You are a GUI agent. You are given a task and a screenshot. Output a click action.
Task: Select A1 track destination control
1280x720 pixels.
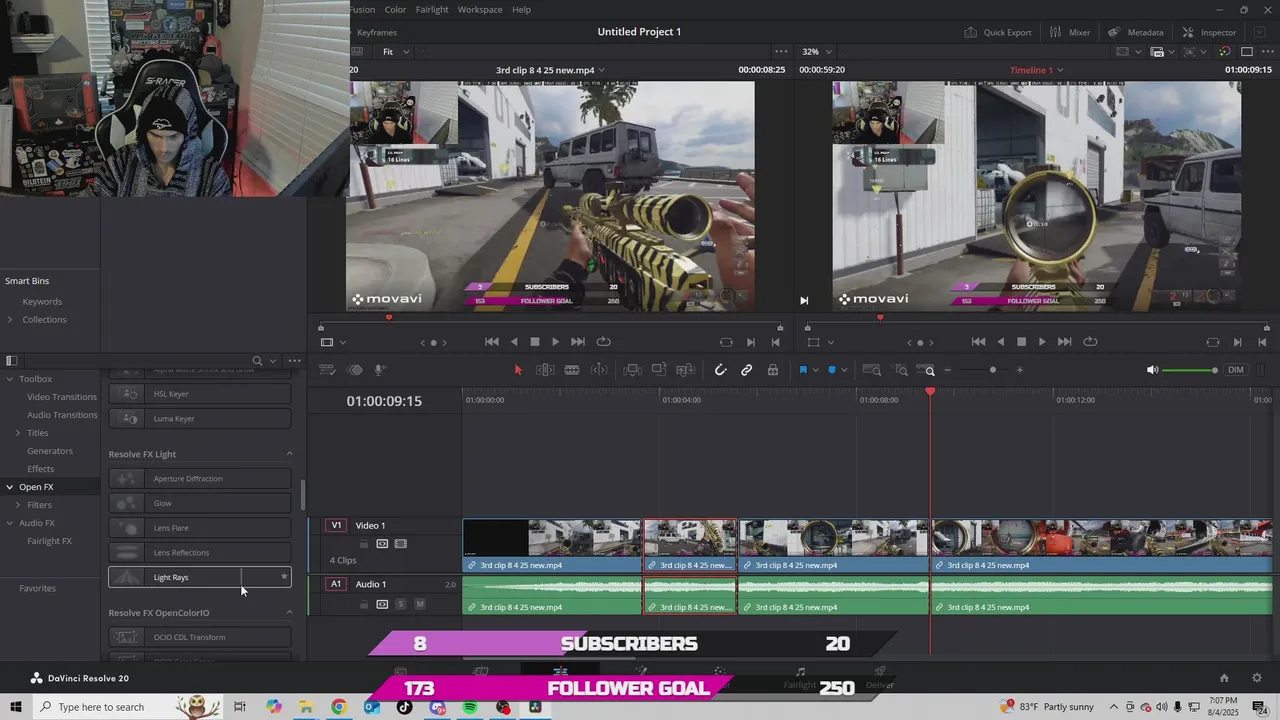coord(337,584)
